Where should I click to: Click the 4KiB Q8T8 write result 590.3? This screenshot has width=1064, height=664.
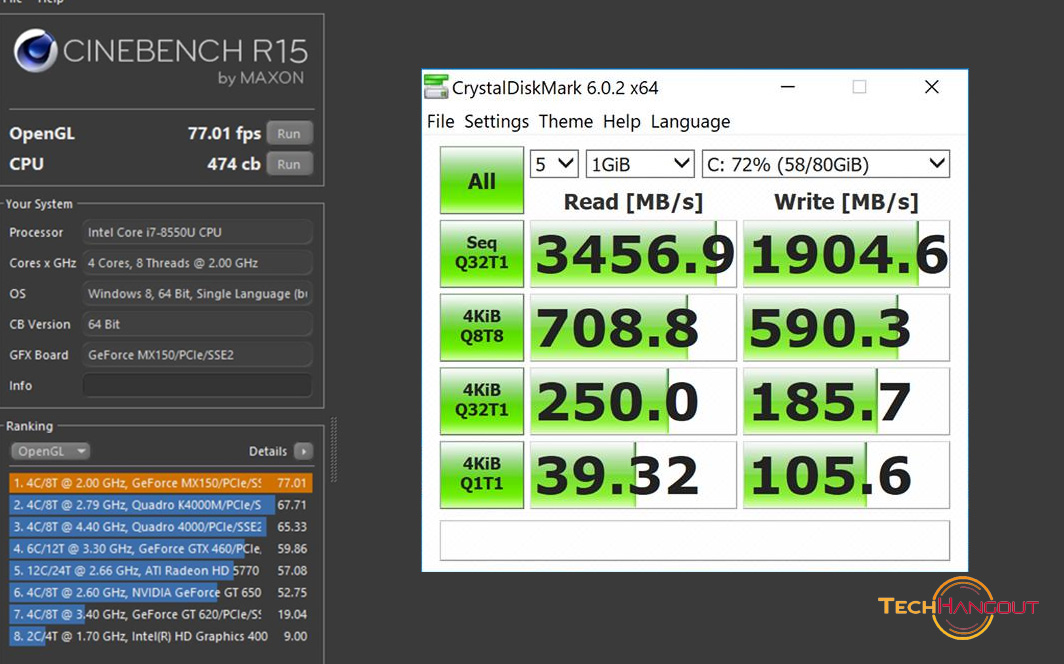point(846,327)
